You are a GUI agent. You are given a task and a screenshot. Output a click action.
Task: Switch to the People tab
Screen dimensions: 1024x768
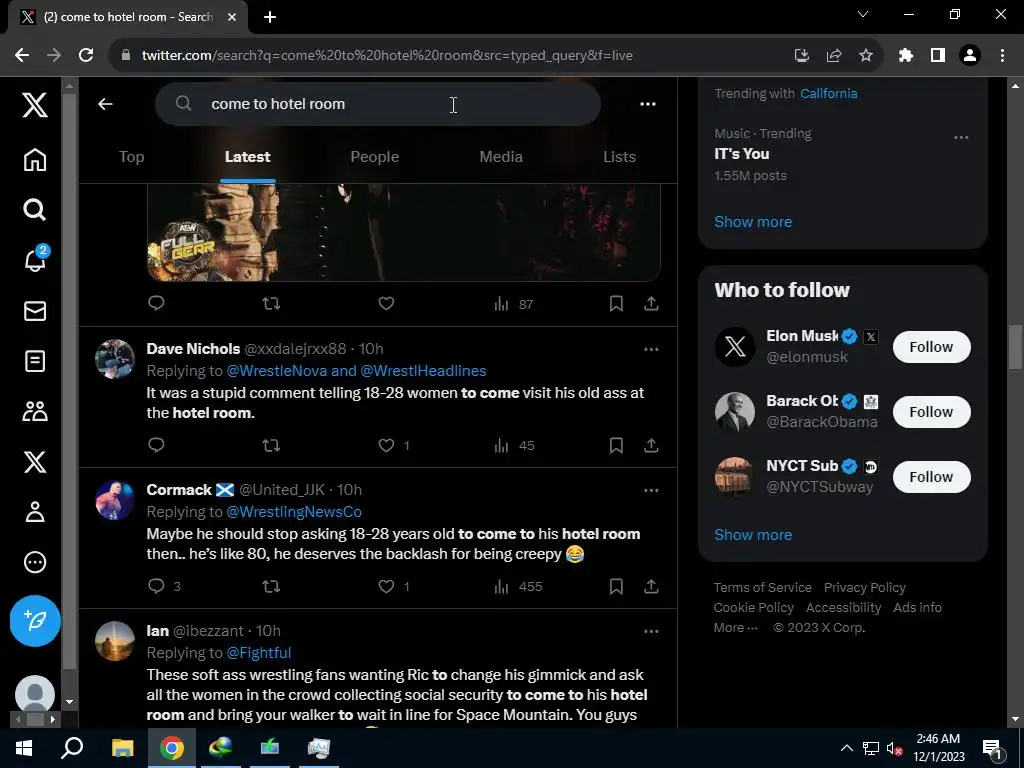point(375,157)
